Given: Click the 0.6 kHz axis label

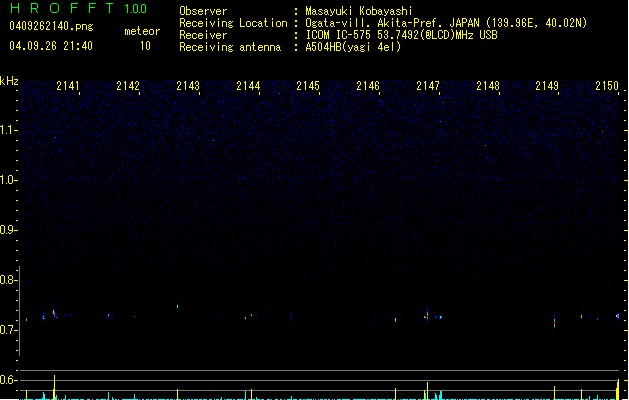Looking at the screenshot, I should (8, 380).
